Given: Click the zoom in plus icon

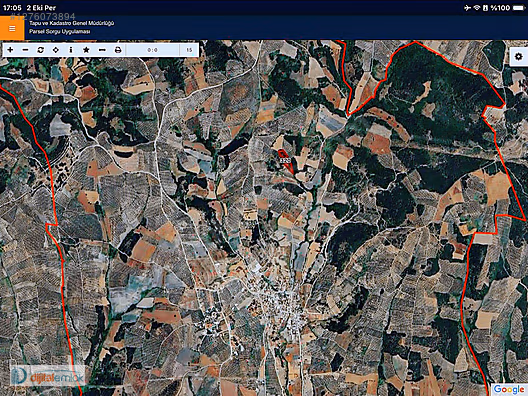Looking at the screenshot, I should (10, 50).
